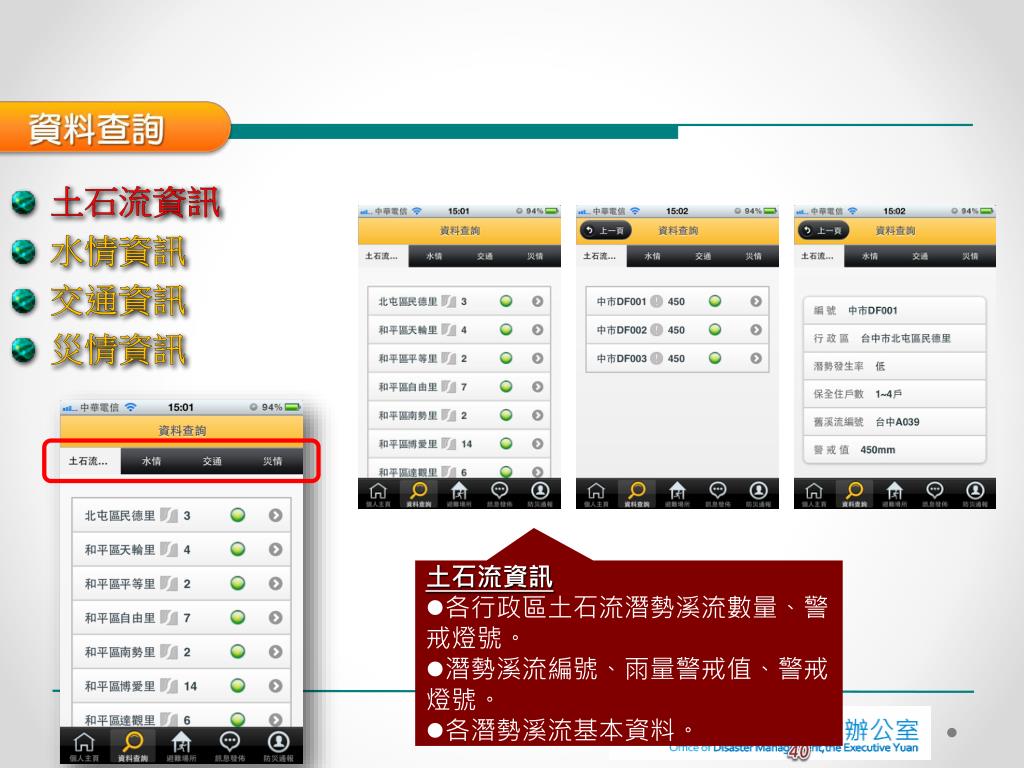Tap shelter icon in the 中市DF list phone
This screenshot has width=1024, height=768.
(677, 493)
